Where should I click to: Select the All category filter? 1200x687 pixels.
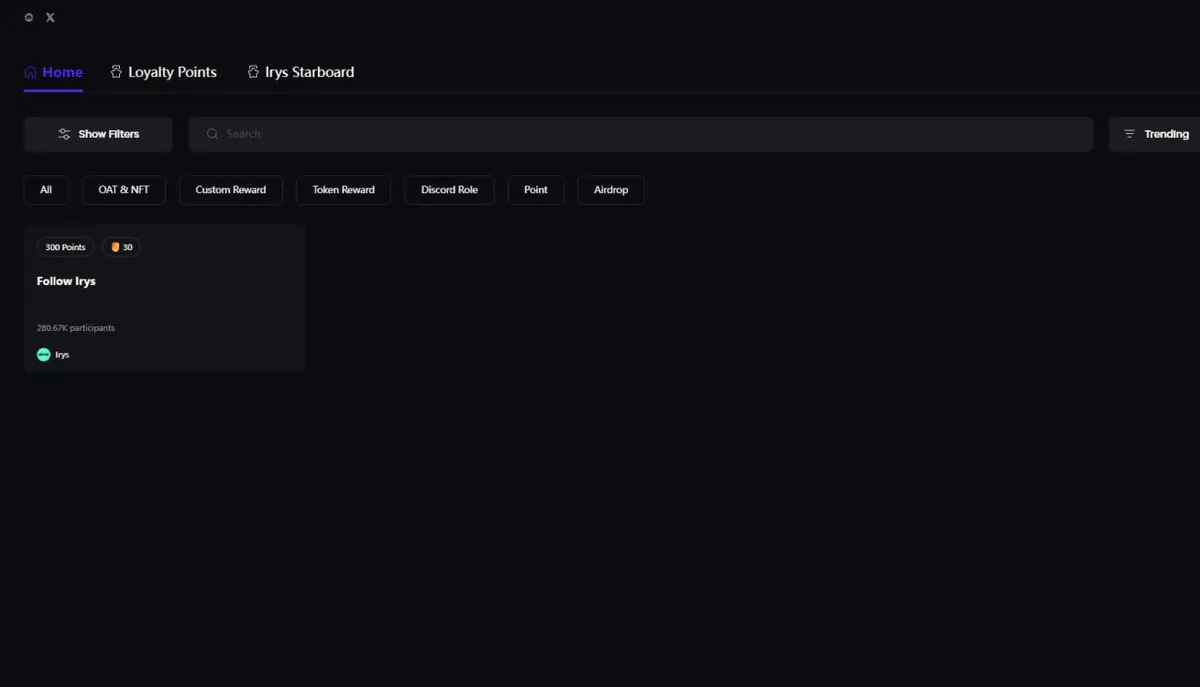tap(46, 190)
